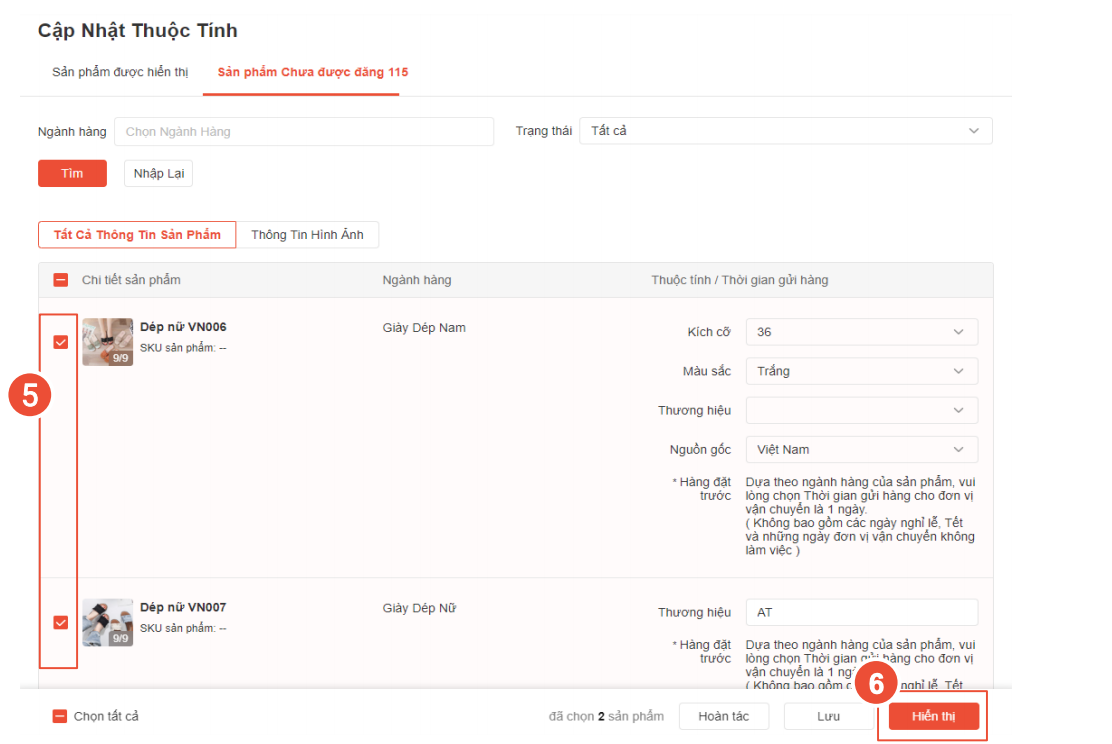Image resolution: width=1112 pixels, height=744 pixels.
Task: Switch to Thông Tin Hình Ảnh tab
Action: point(307,235)
